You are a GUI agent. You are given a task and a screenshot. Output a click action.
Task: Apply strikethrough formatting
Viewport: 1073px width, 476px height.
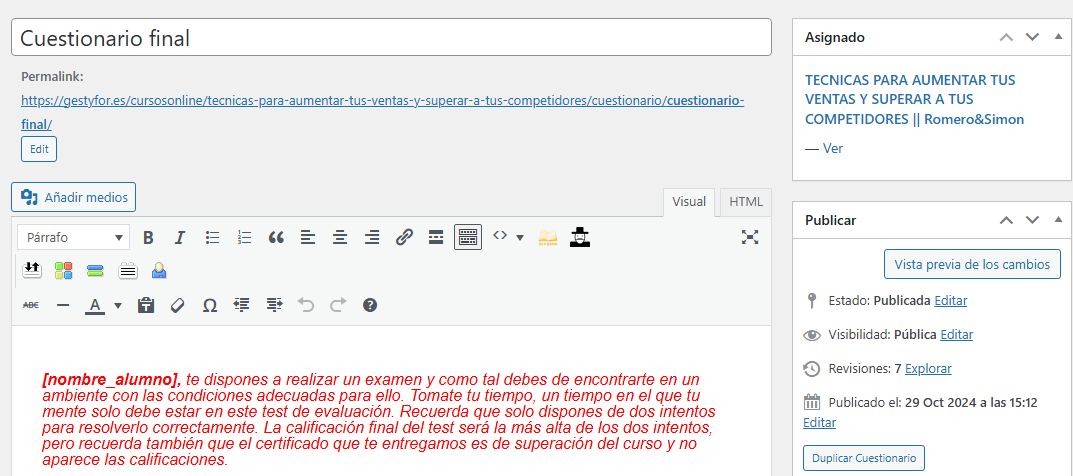31,305
